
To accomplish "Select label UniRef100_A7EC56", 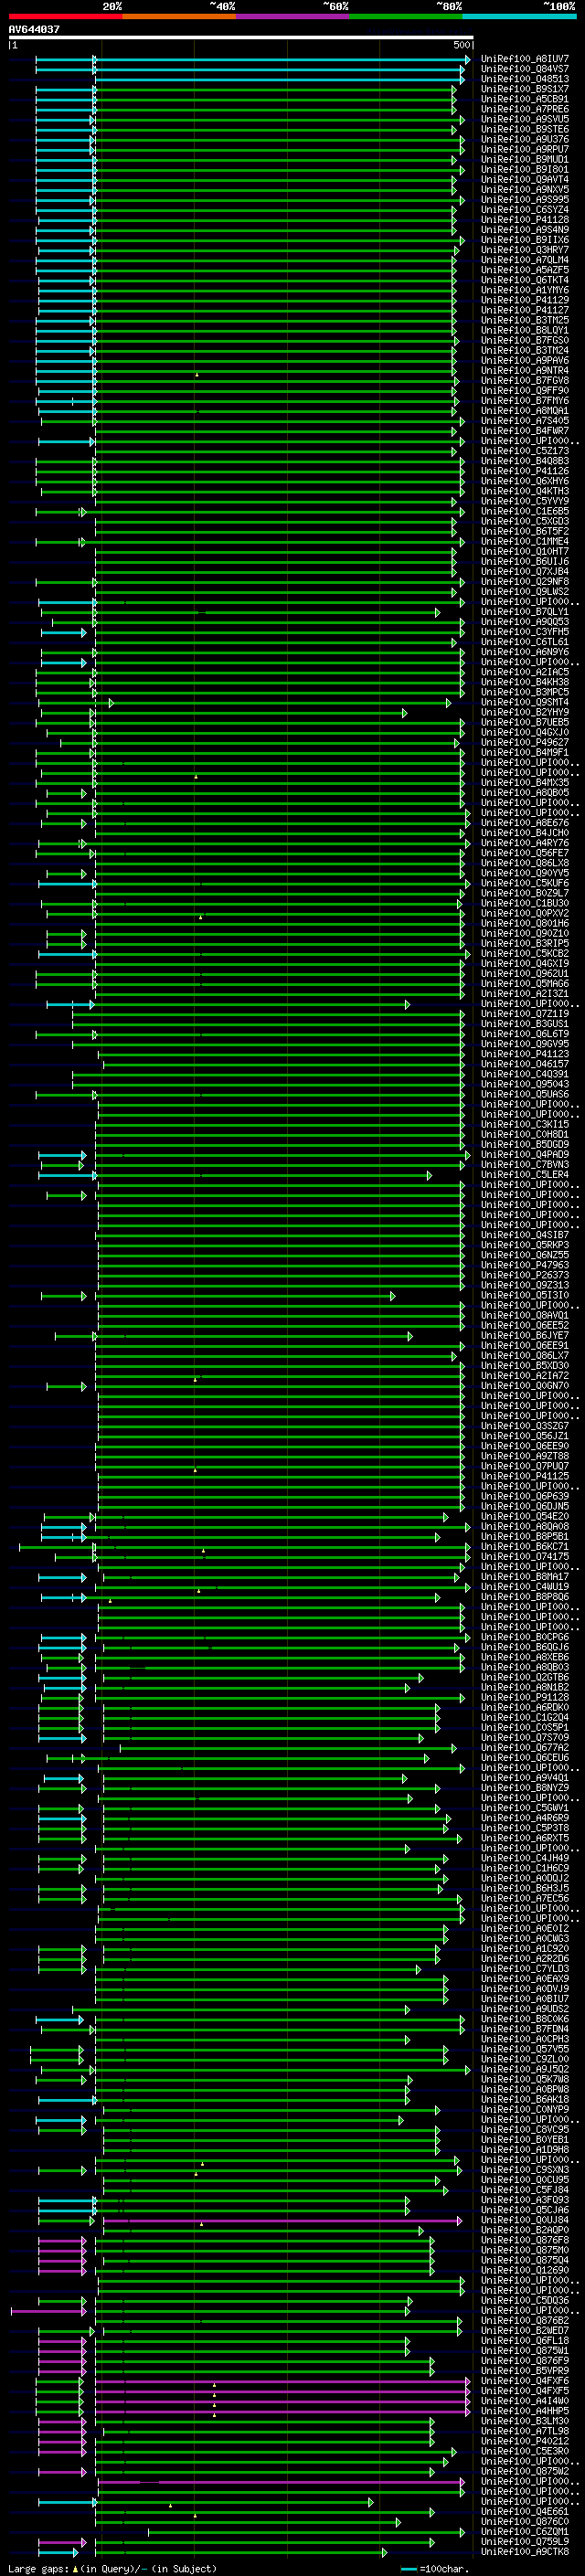I will pyautogui.click(x=525, y=1898).
